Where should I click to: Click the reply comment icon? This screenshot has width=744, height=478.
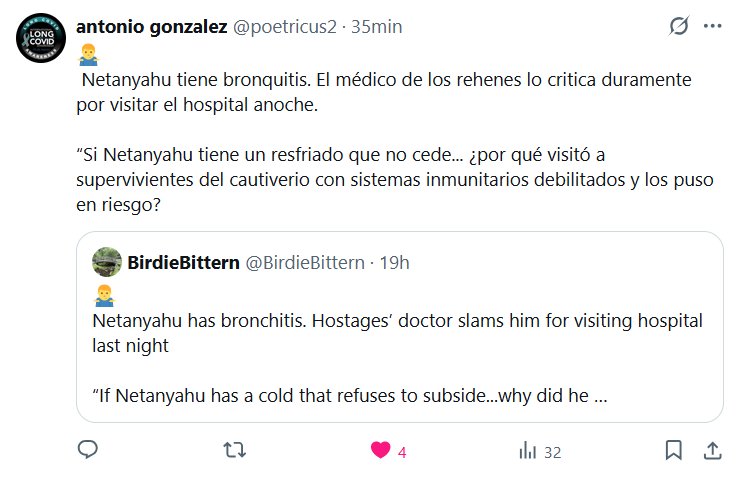88,450
